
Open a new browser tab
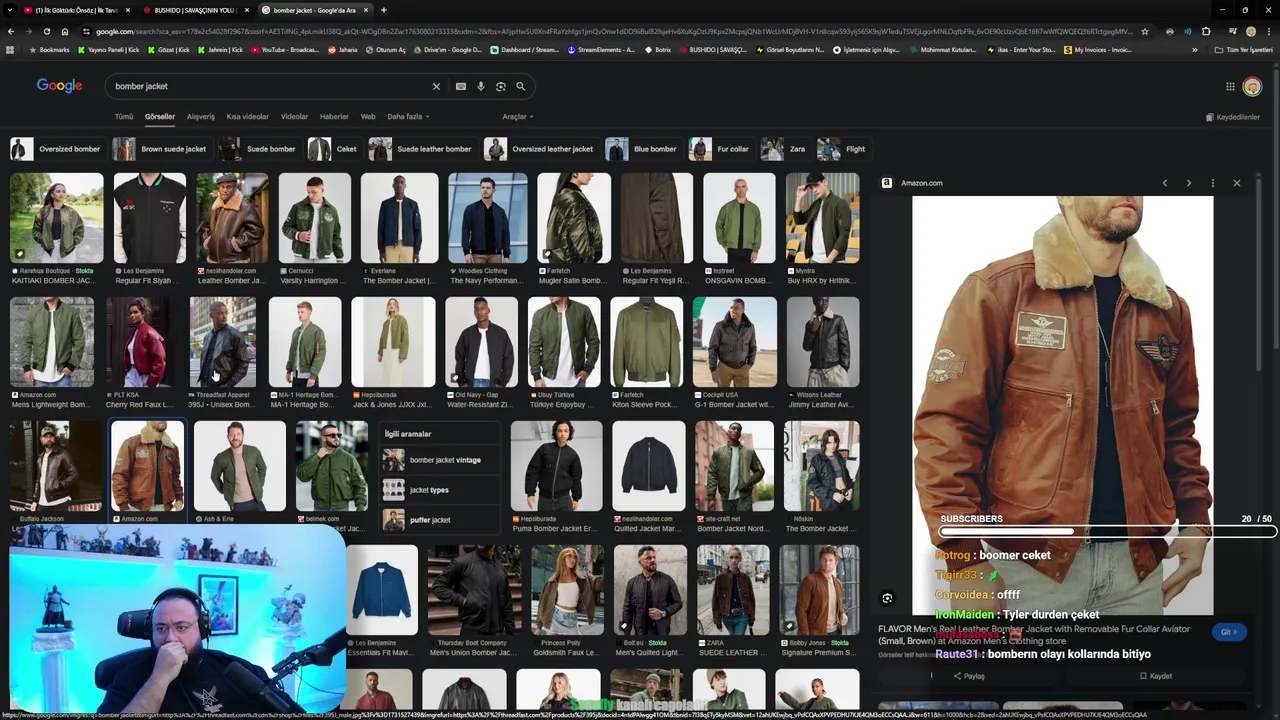[384, 10]
